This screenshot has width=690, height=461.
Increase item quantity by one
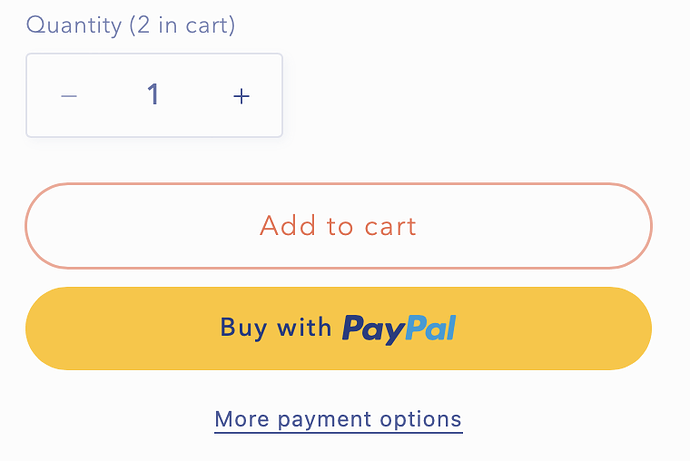pyautogui.click(x=241, y=96)
